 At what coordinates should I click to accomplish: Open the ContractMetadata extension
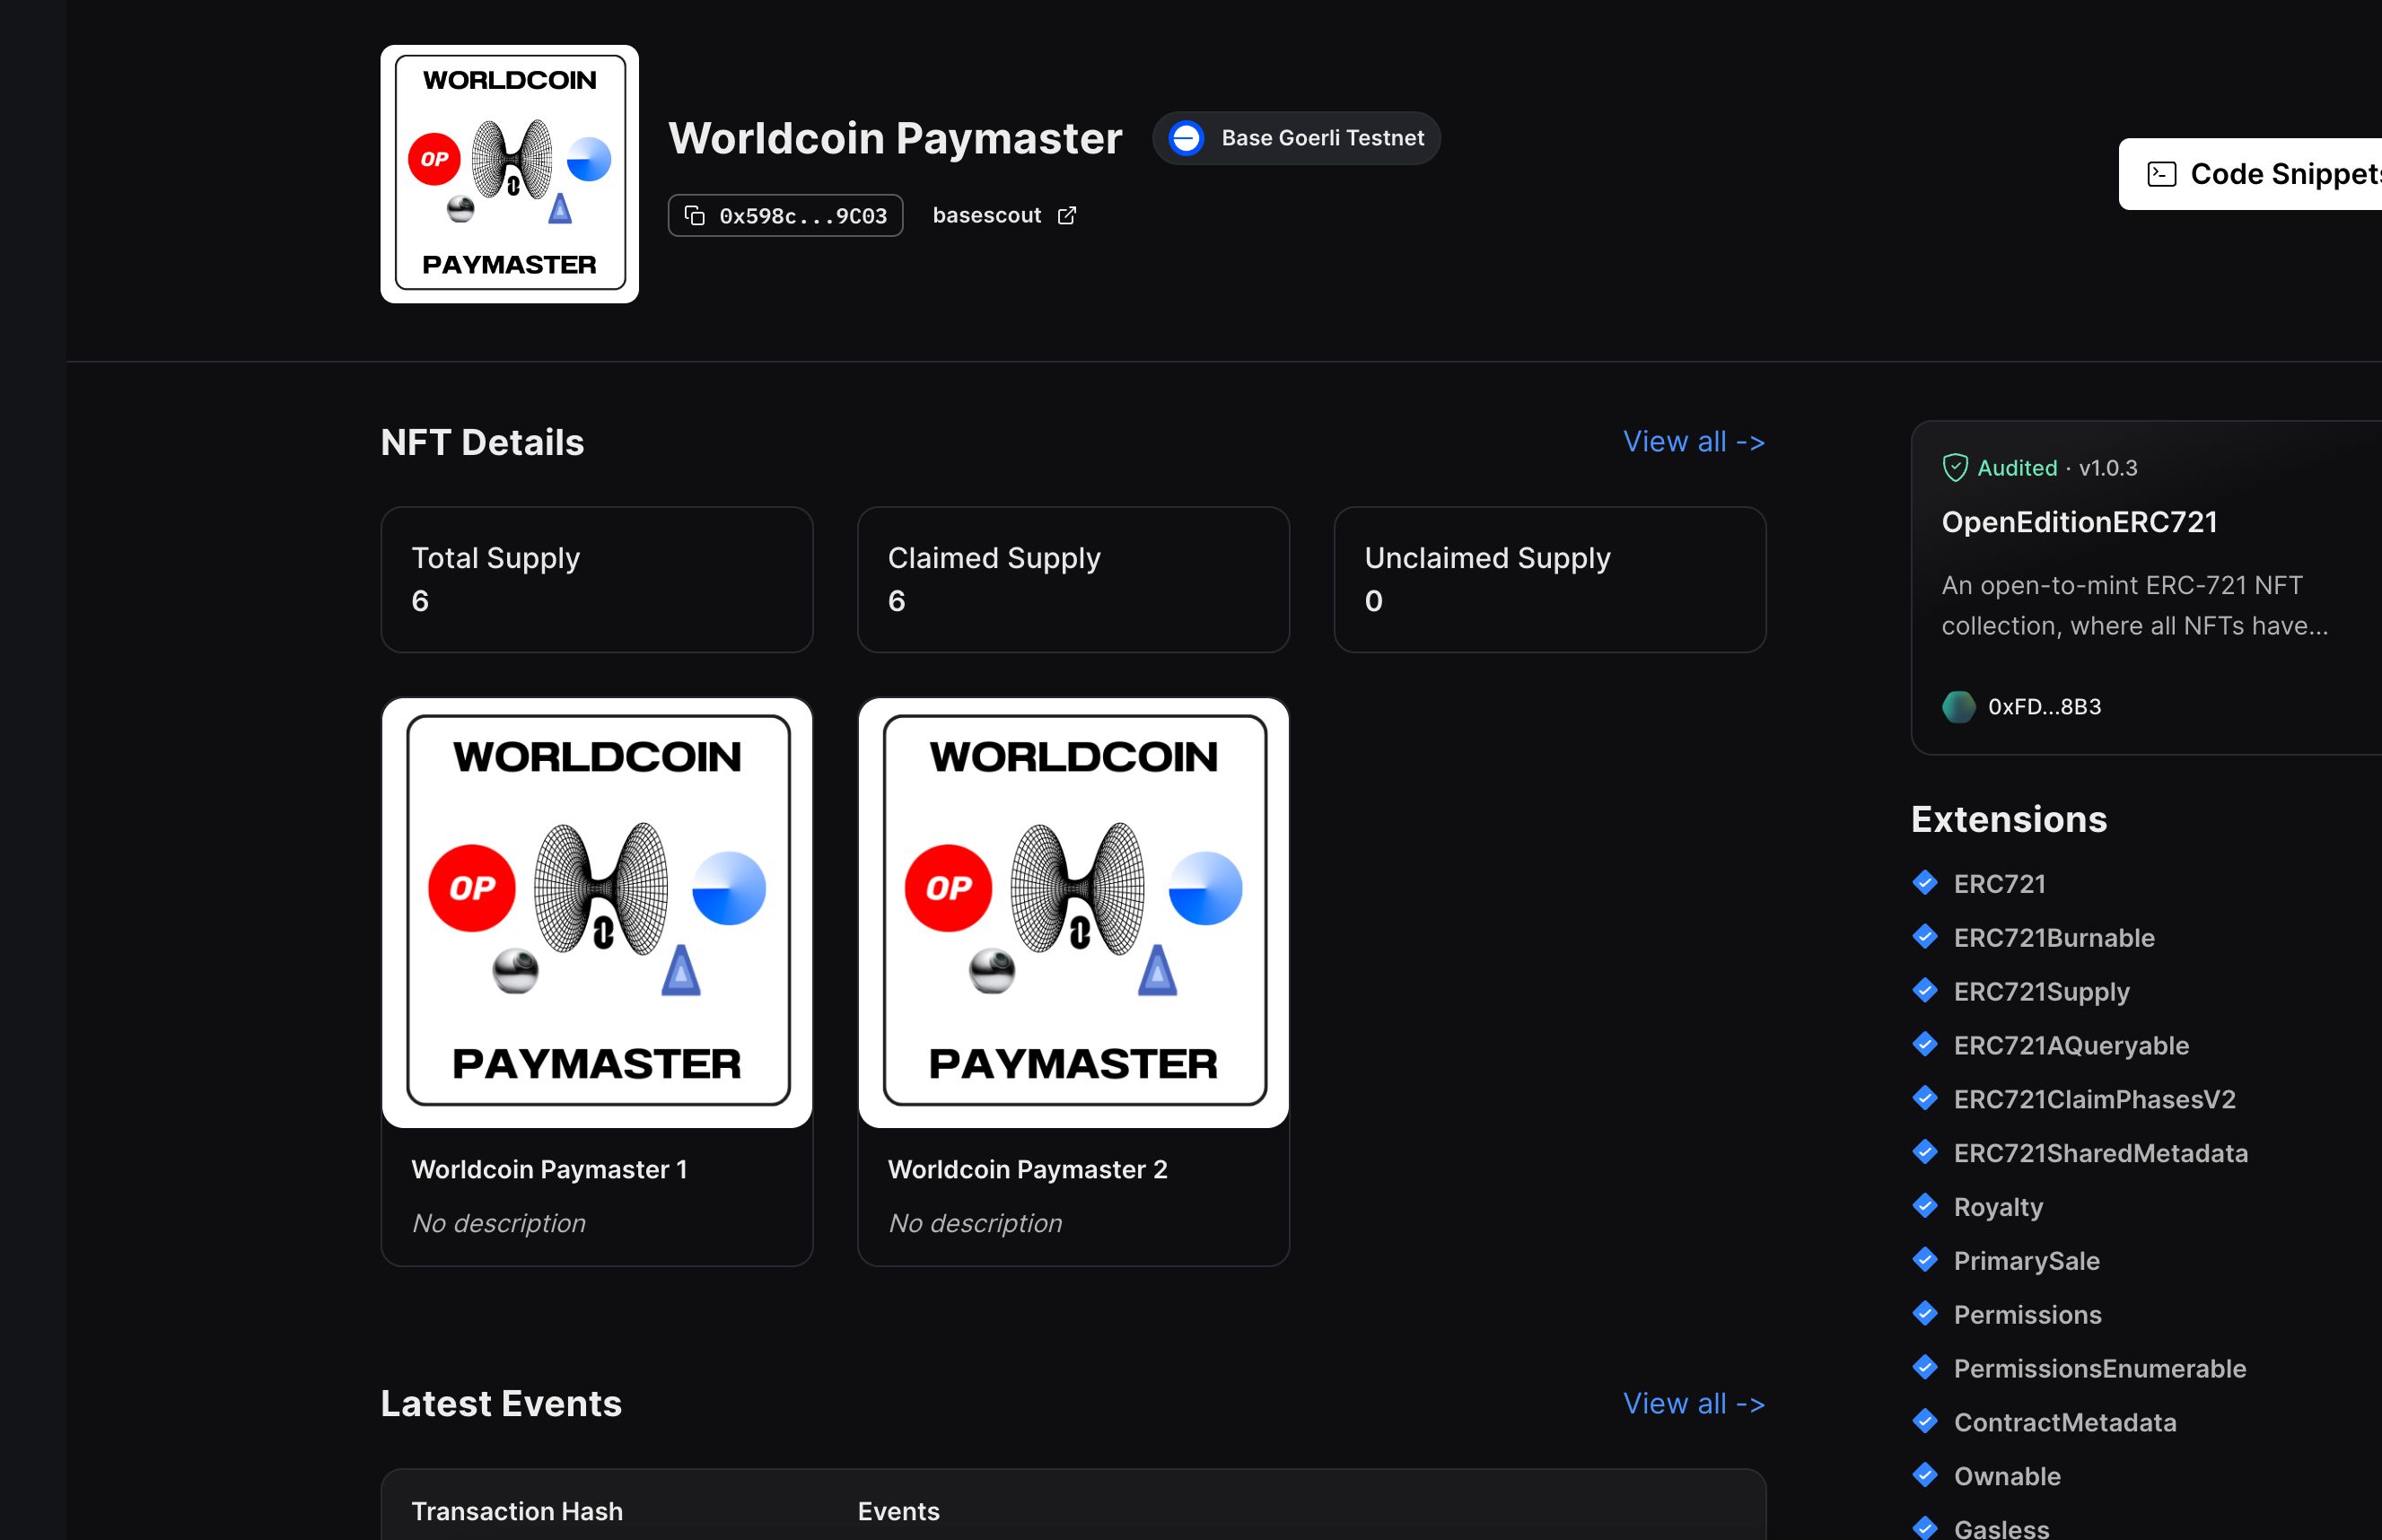(x=2065, y=1423)
